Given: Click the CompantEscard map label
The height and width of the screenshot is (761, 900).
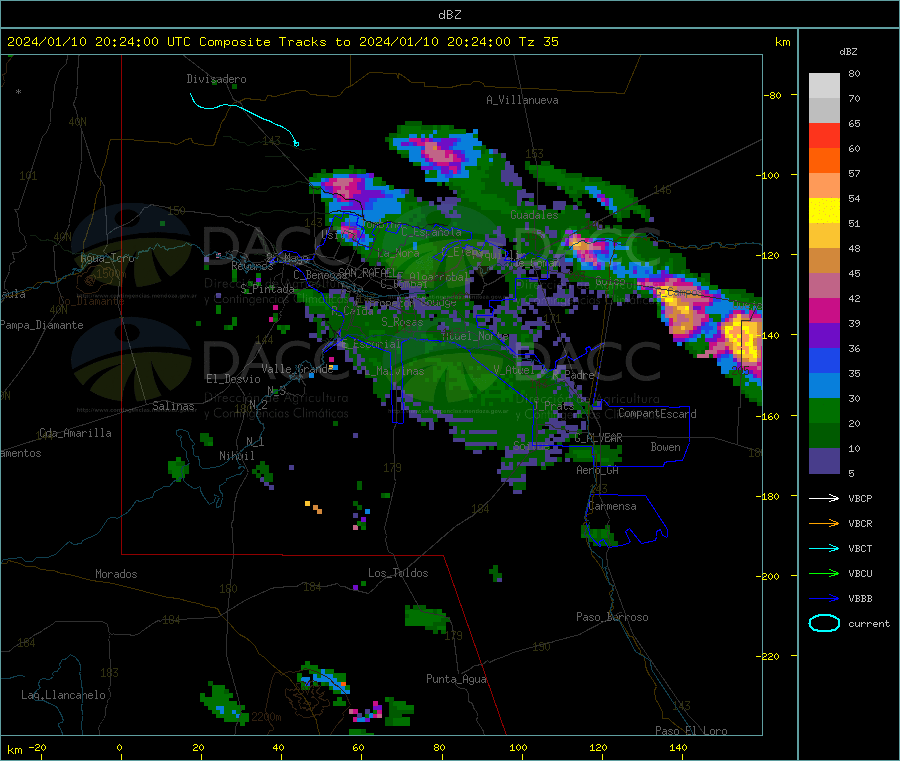Looking at the screenshot, I should click(x=657, y=414).
